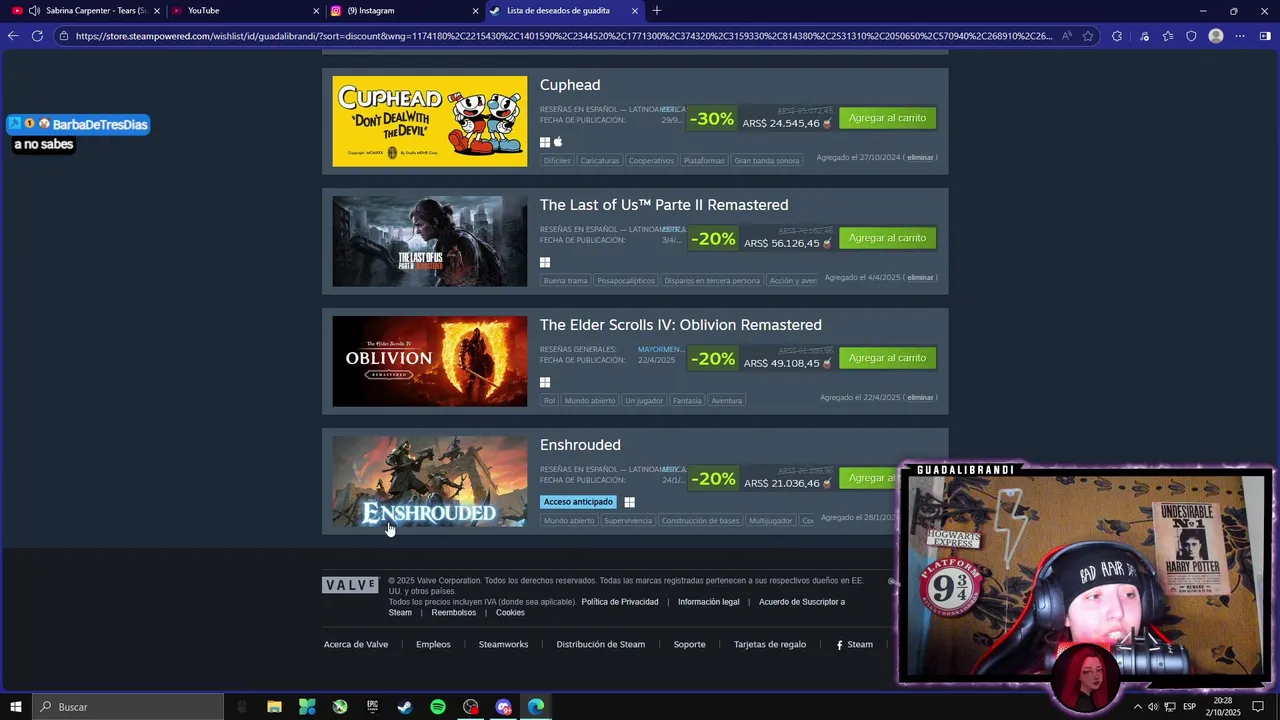The width and height of the screenshot is (1280, 720).
Task: Open Epic Games Launcher from the taskbar
Action: (x=372, y=707)
